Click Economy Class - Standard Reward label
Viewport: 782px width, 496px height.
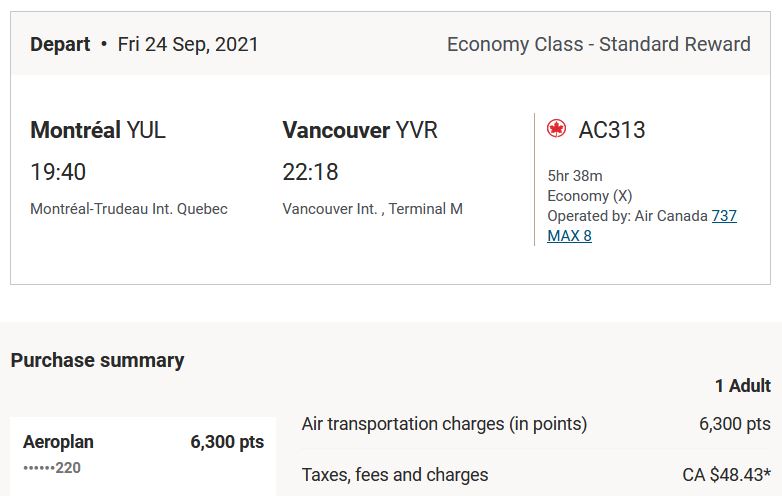[x=598, y=44]
